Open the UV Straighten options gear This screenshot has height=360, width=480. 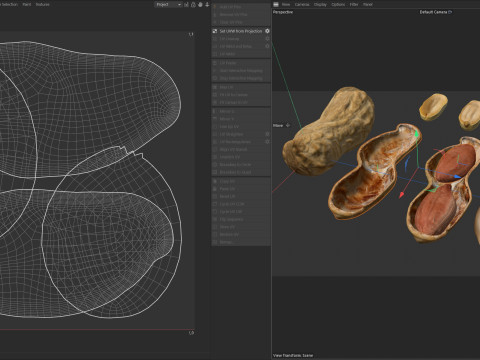[x=267, y=134]
